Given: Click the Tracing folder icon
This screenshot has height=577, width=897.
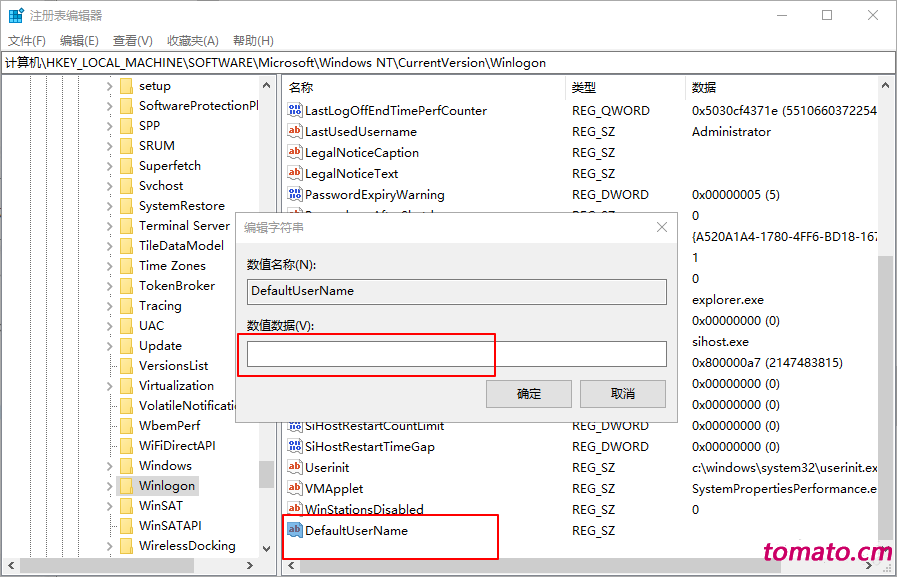Looking at the screenshot, I should pos(126,306).
